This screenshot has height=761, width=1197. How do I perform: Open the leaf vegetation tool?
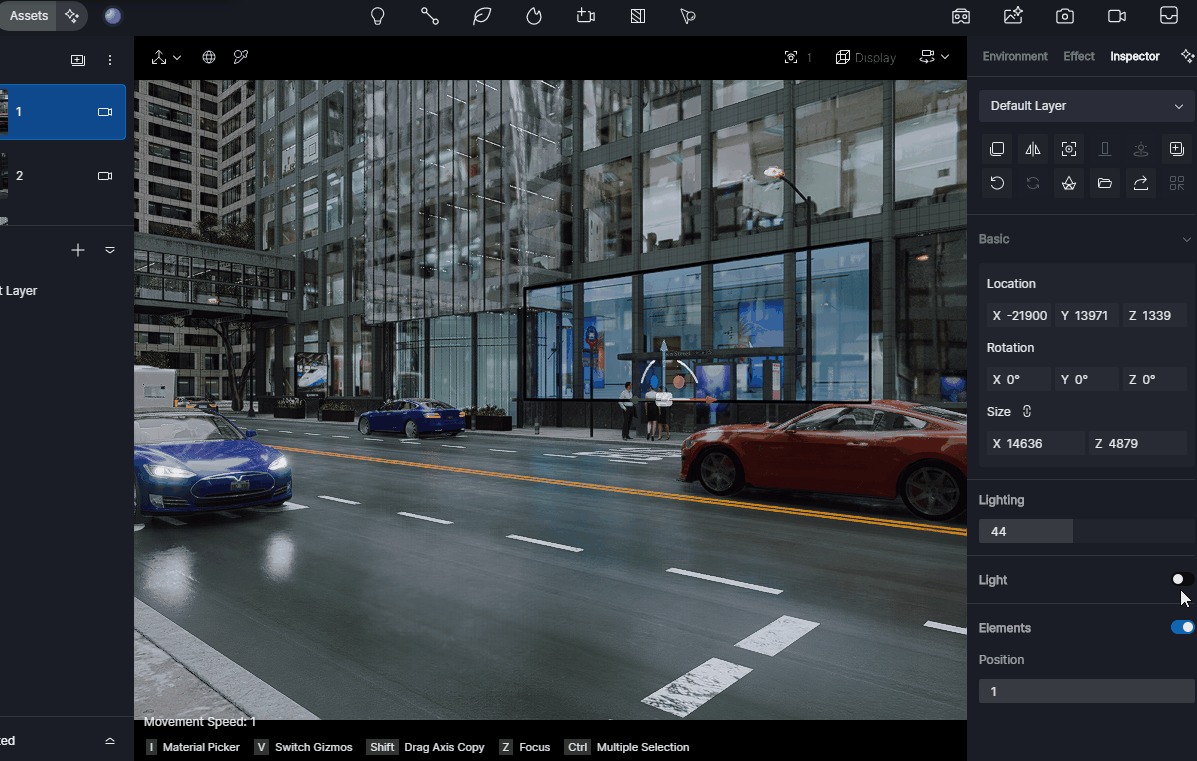pyautogui.click(x=482, y=16)
